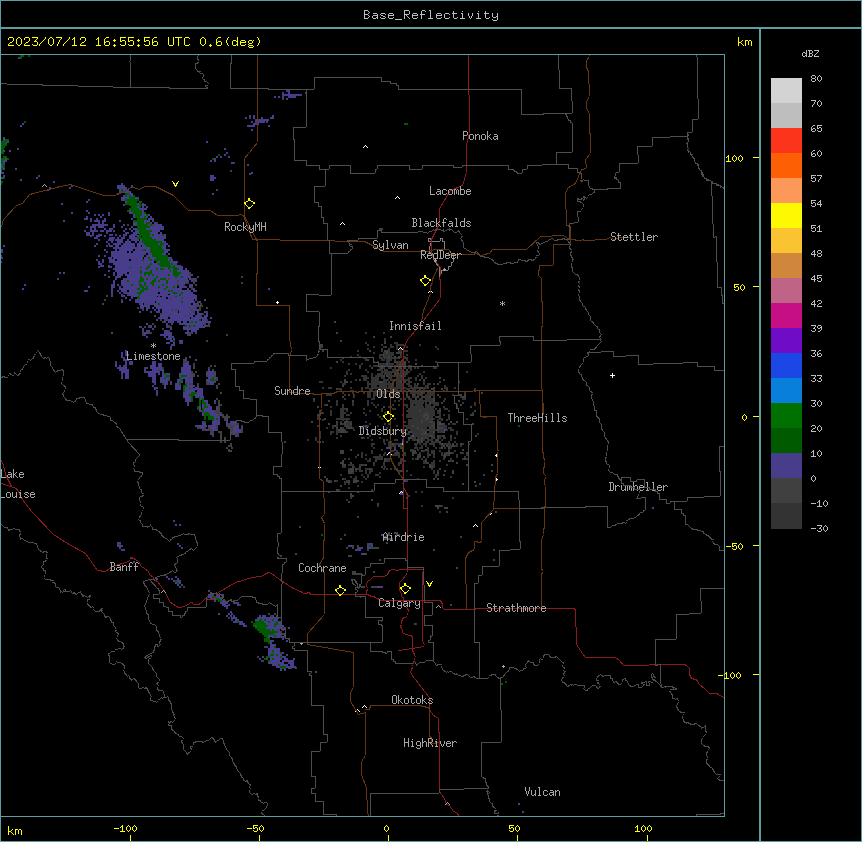Click the Sylvan label
This screenshot has height=842, width=862.
click(x=390, y=245)
